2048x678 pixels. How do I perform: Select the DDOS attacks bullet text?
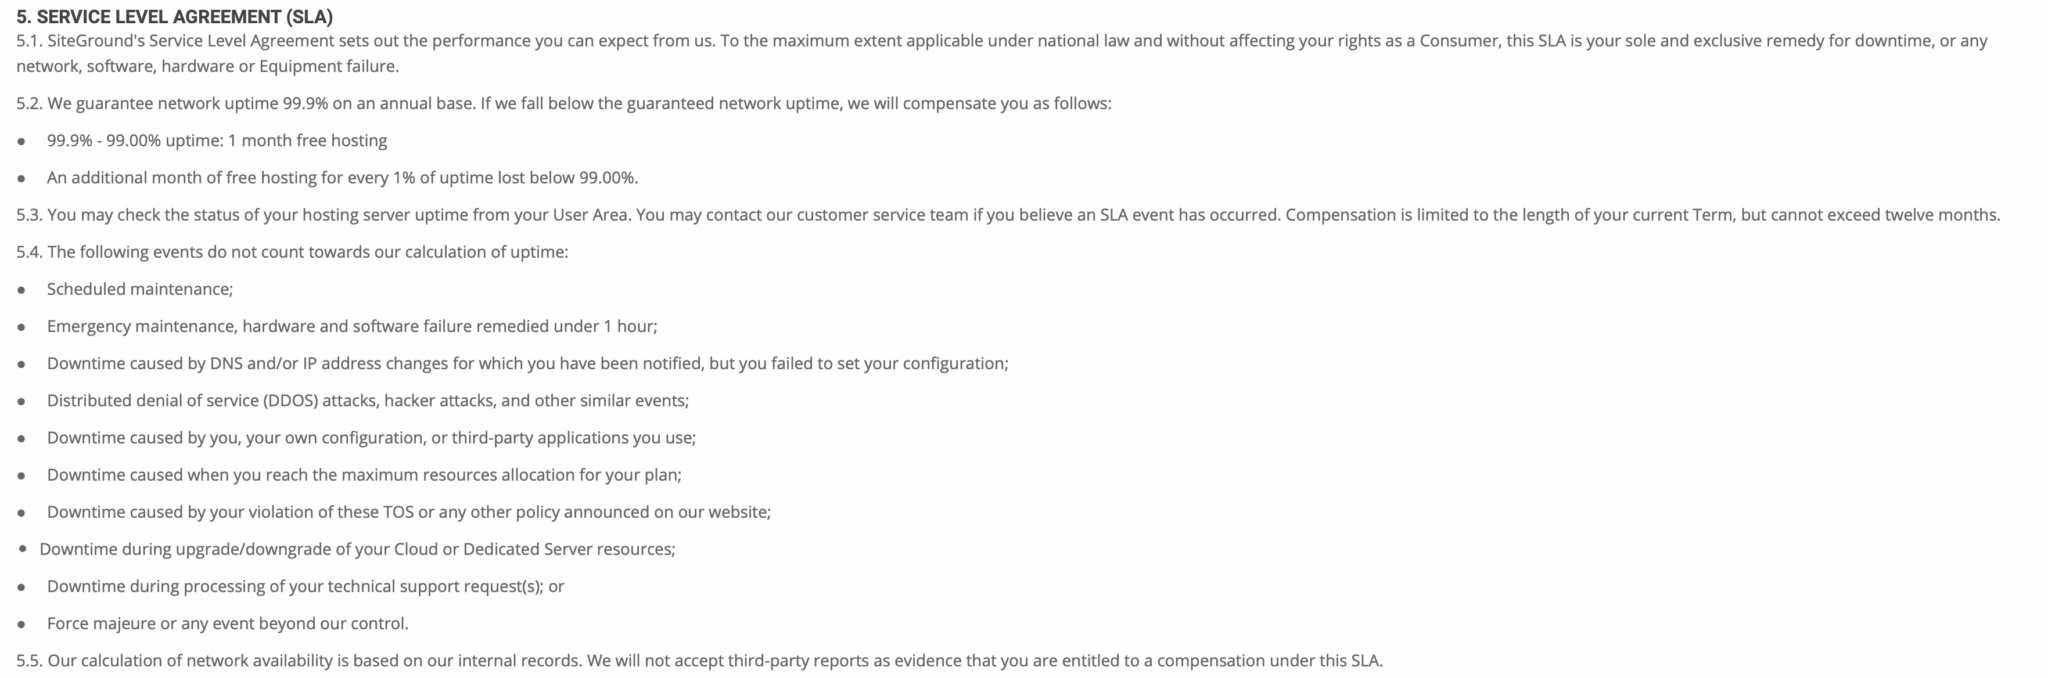click(368, 400)
